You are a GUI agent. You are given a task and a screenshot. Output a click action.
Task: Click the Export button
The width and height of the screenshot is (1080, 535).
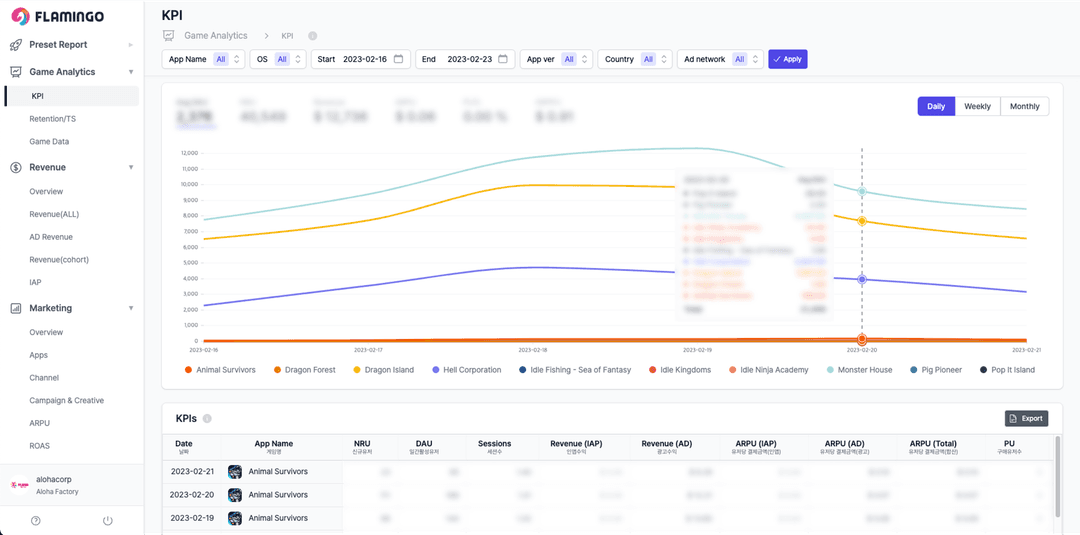[1026, 418]
